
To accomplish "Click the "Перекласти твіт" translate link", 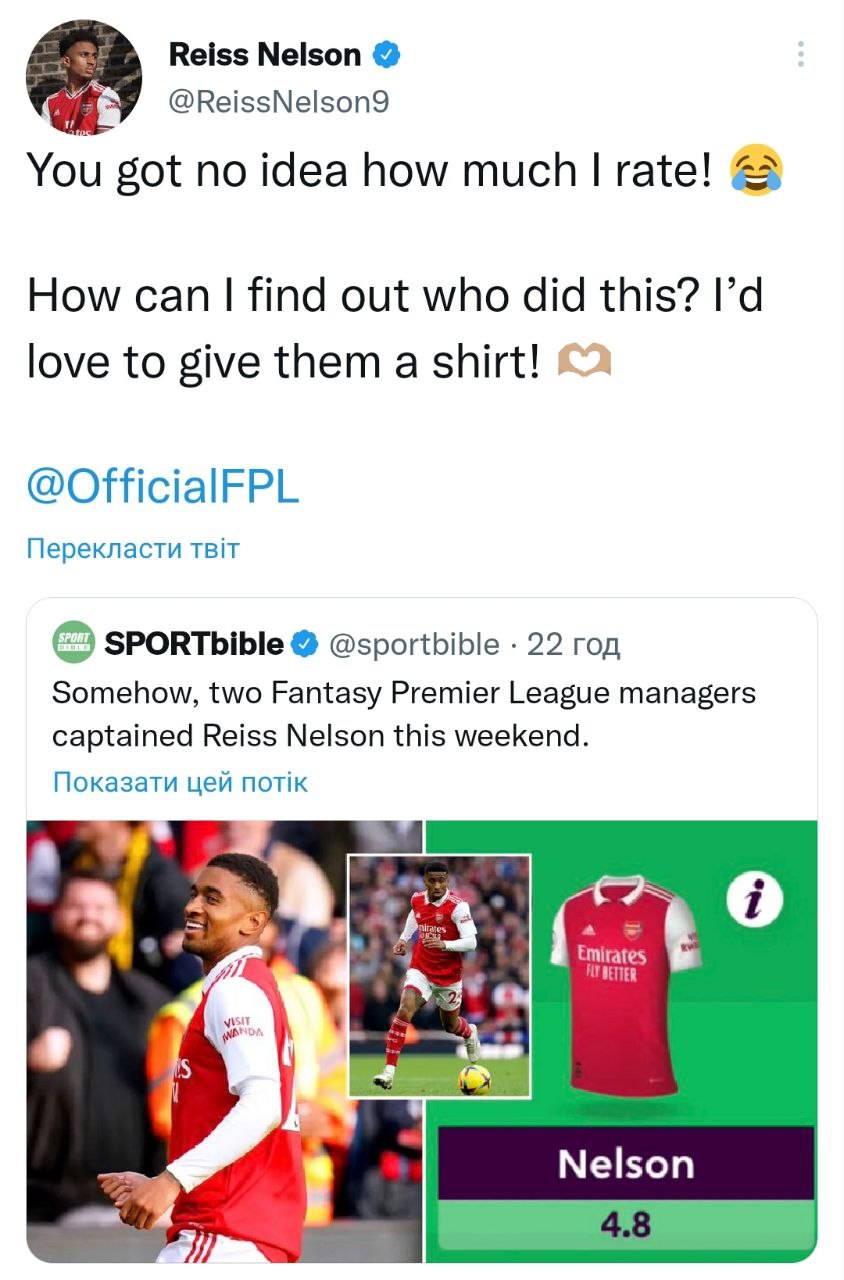I will point(133,548).
